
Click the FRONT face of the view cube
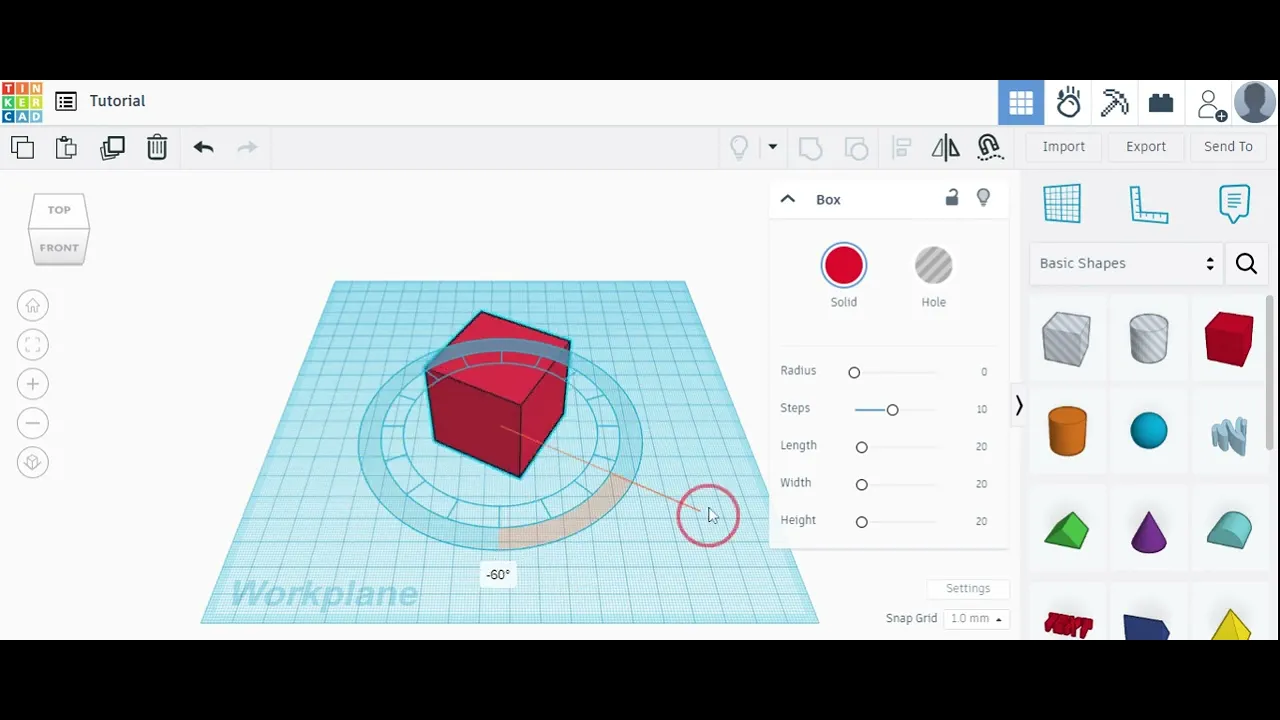59,248
